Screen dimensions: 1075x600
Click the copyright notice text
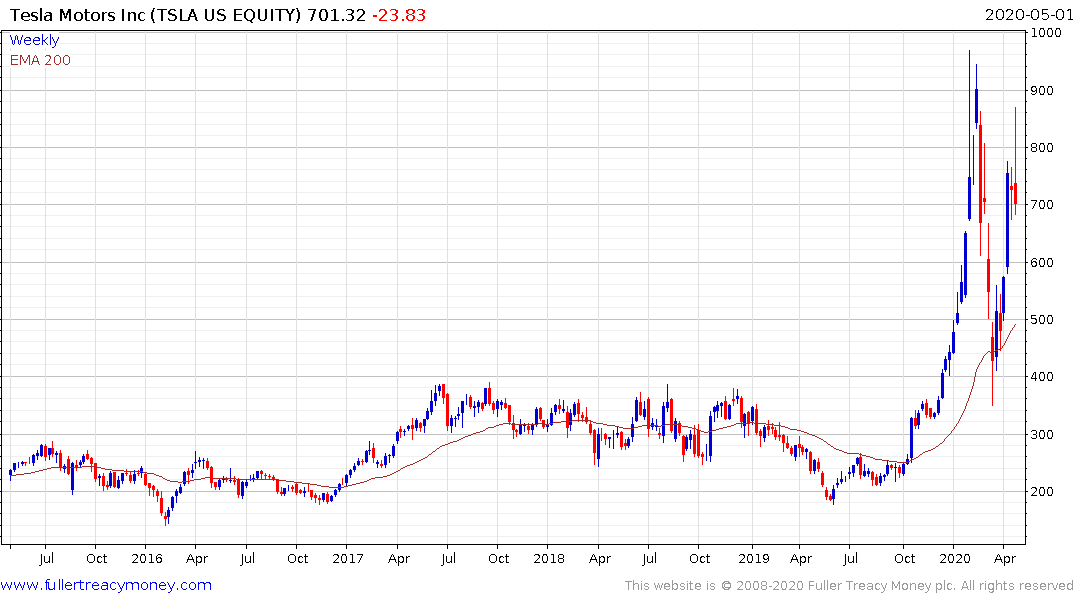point(849,586)
